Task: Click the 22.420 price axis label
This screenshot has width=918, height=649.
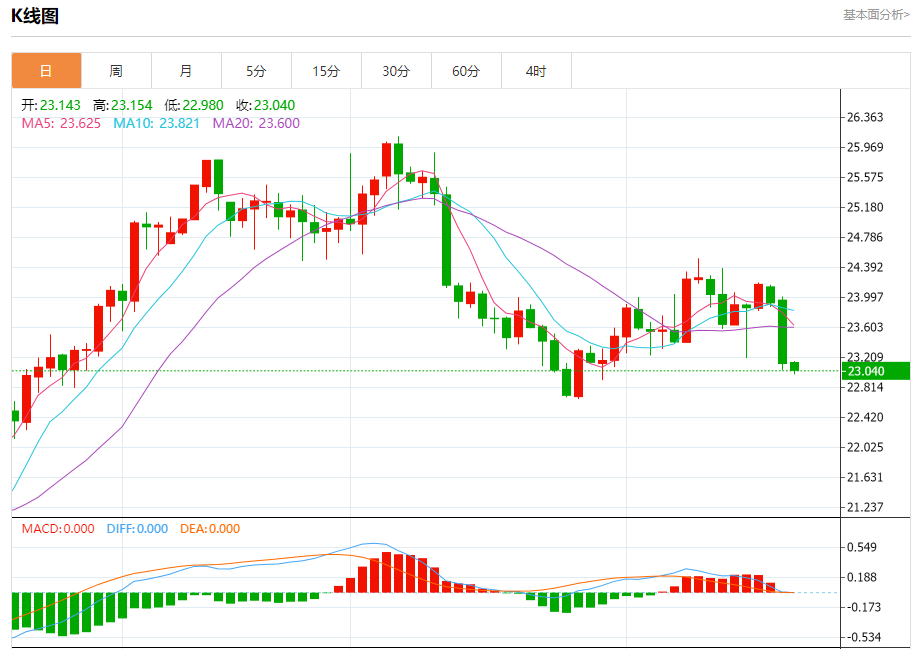Action: click(x=865, y=417)
